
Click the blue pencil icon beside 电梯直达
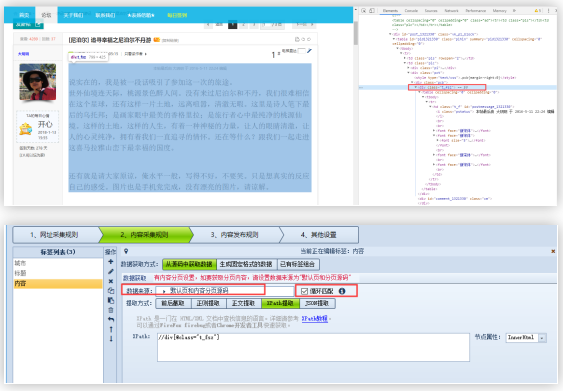coord(309,51)
